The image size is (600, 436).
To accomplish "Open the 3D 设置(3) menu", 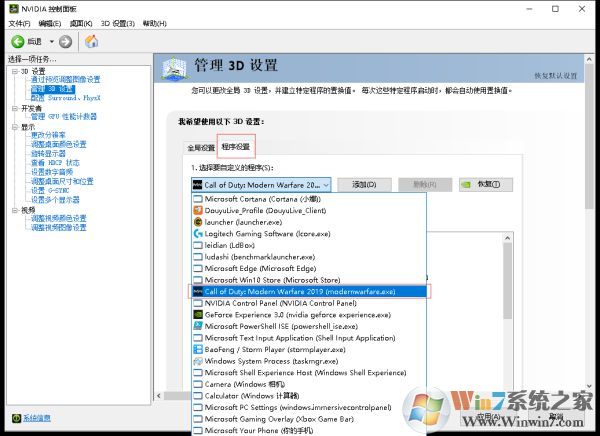I will pos(117,23).
